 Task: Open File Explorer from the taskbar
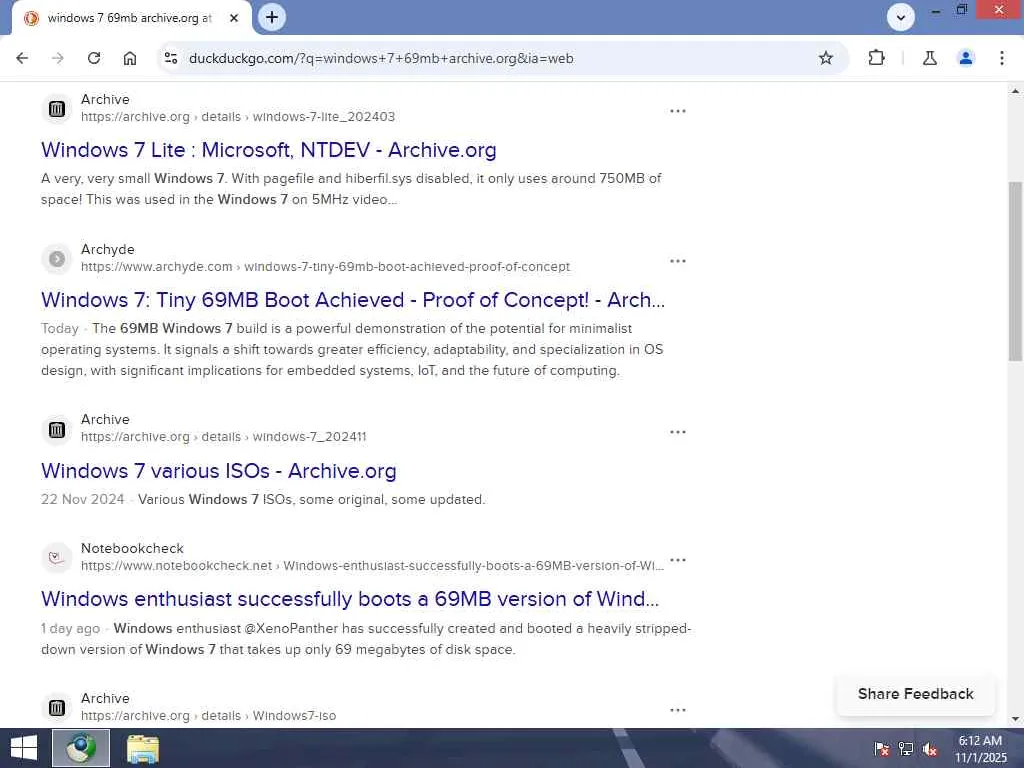pyautogui.click(x=142, y=748)
